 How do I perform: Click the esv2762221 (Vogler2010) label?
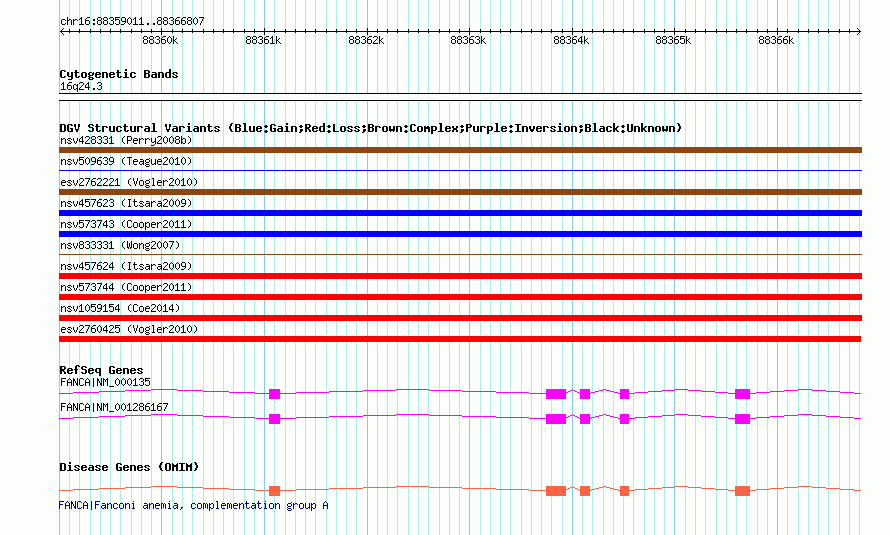pos(129,182)
